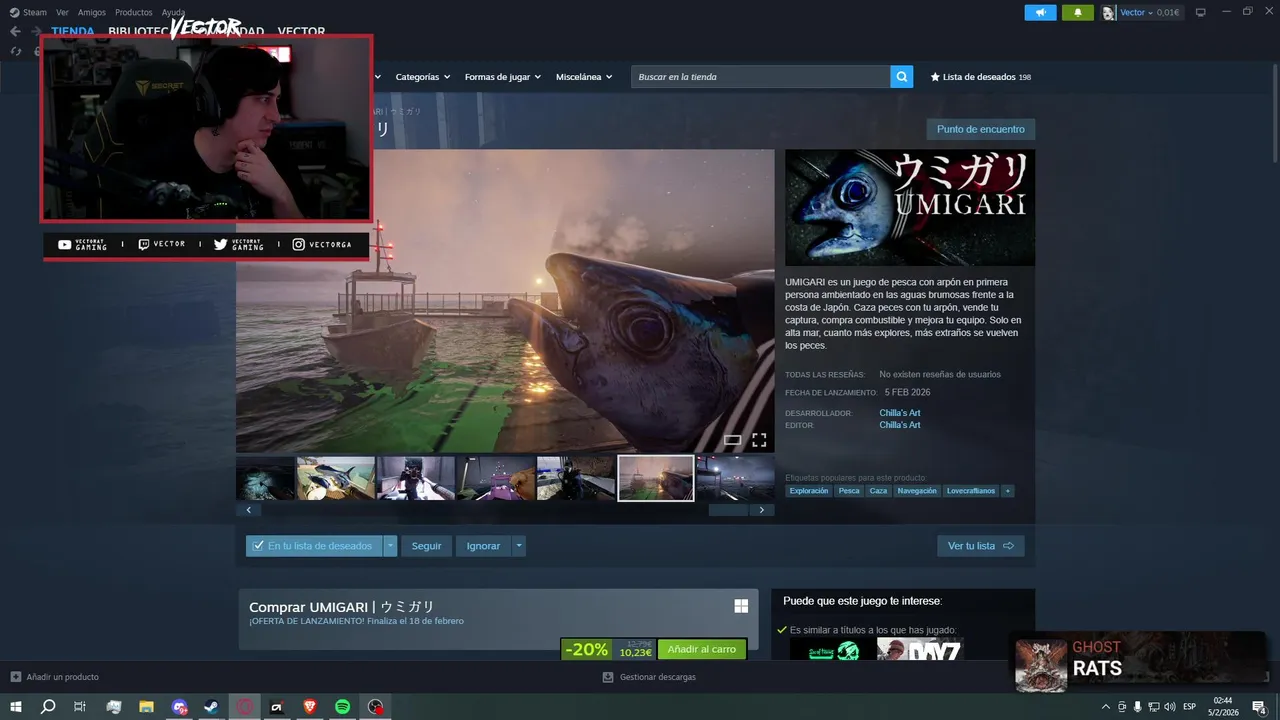Click Añadir al carro button
This screenshot has height=720, width=1280.
coord(702,649)
